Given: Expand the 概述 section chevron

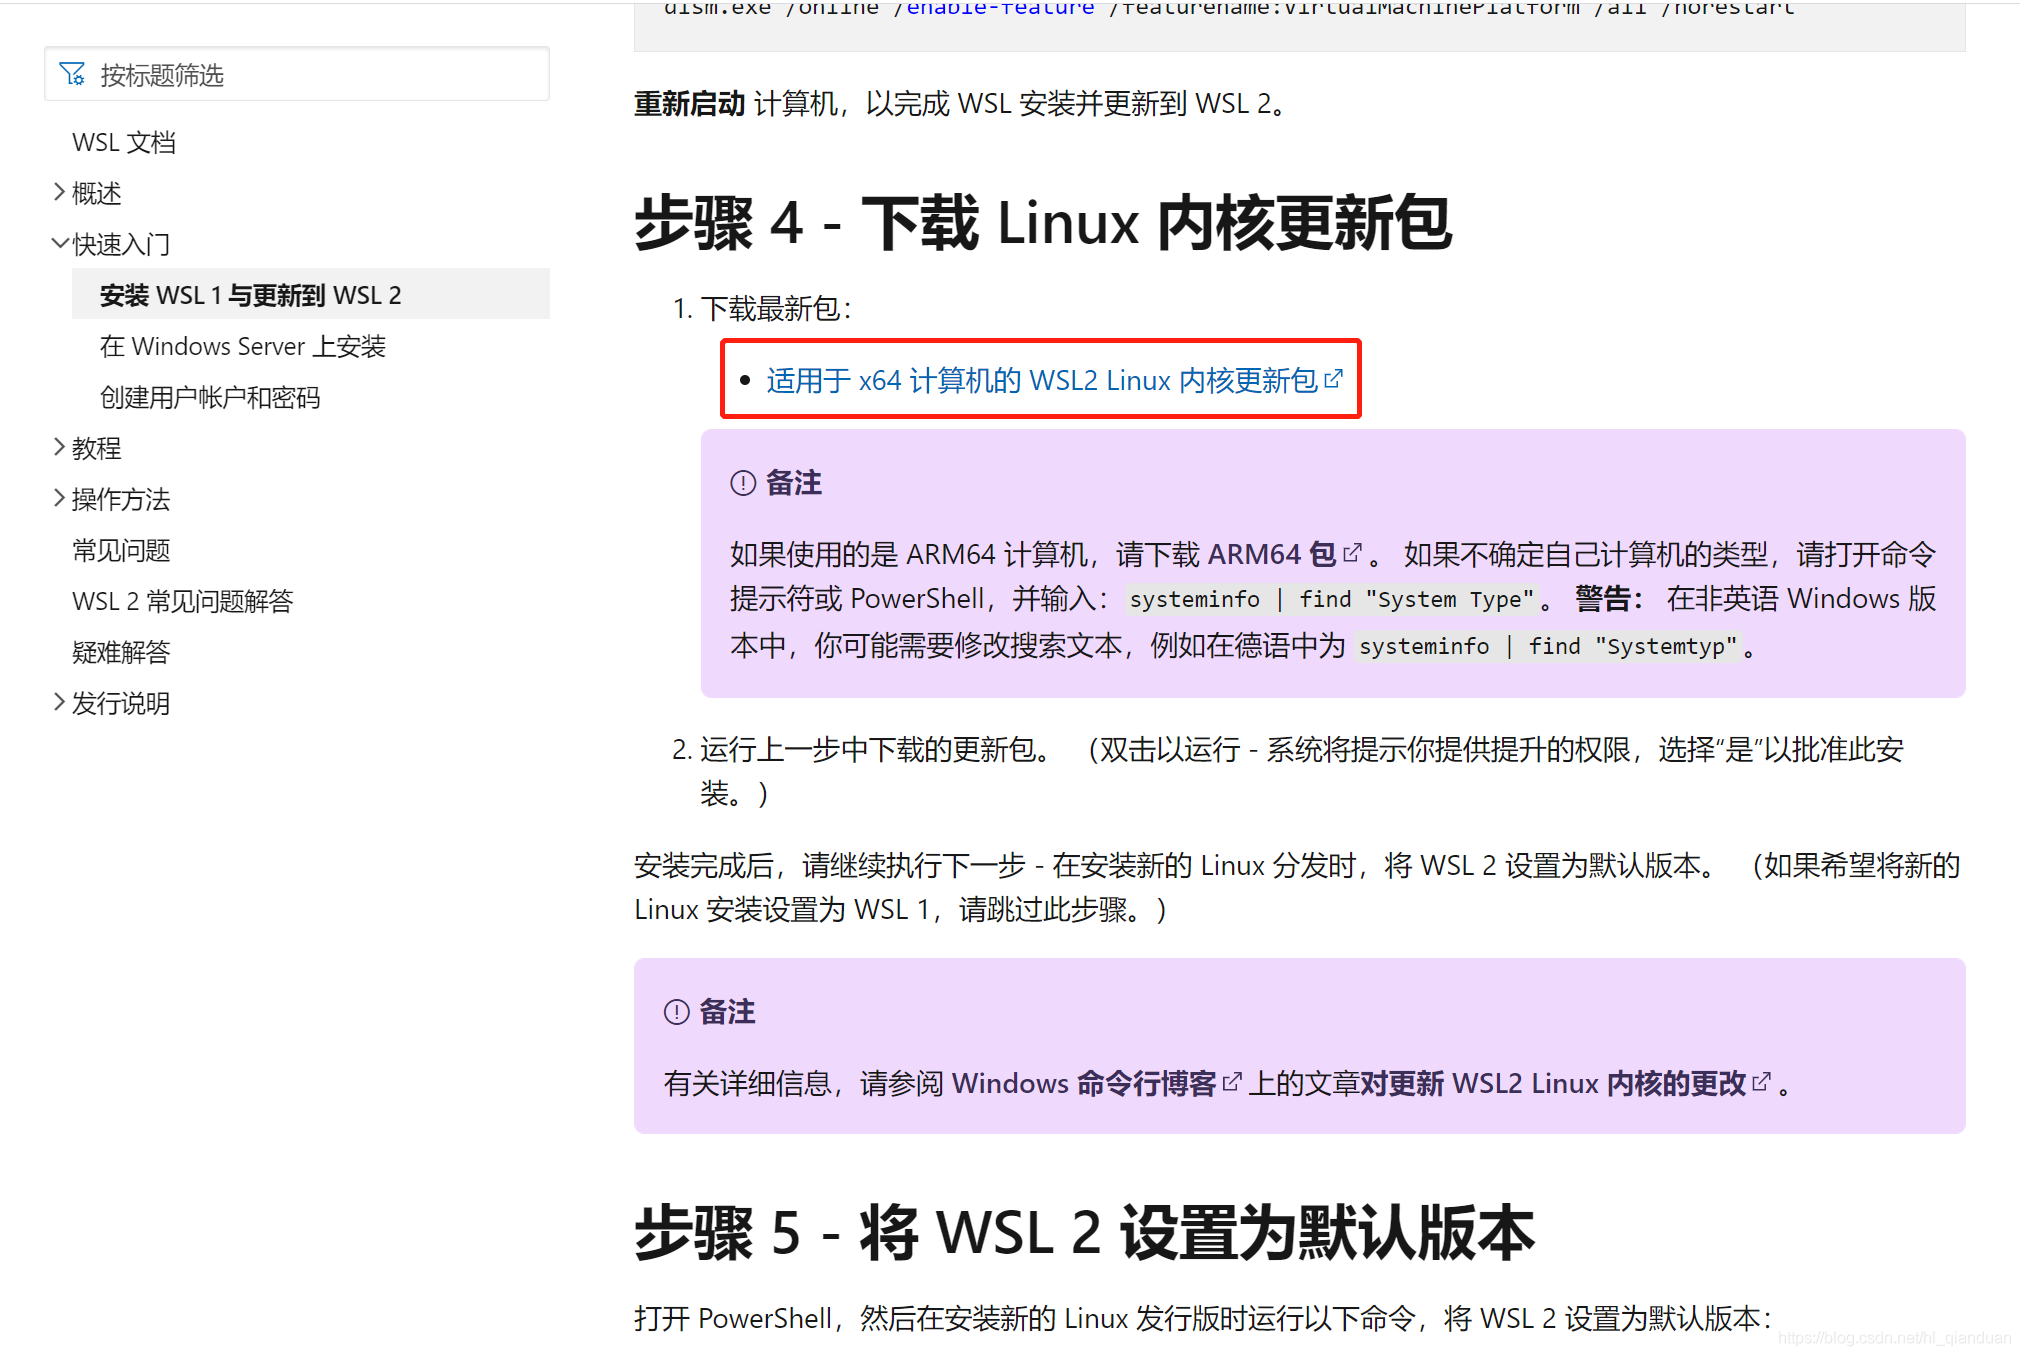Looking at the screenshot, I should click(x=59, y=192).
